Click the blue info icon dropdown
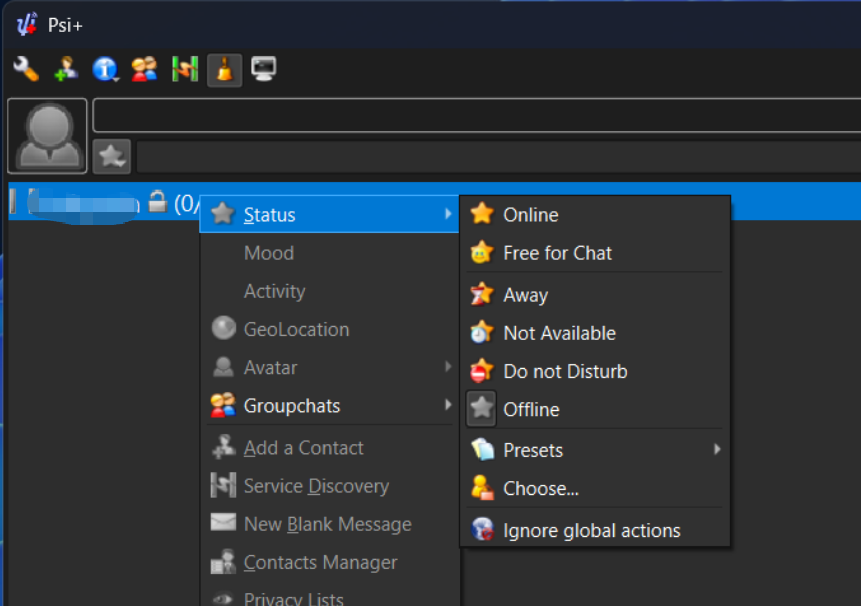Screen dimensions: 861x606 (105, 69)
